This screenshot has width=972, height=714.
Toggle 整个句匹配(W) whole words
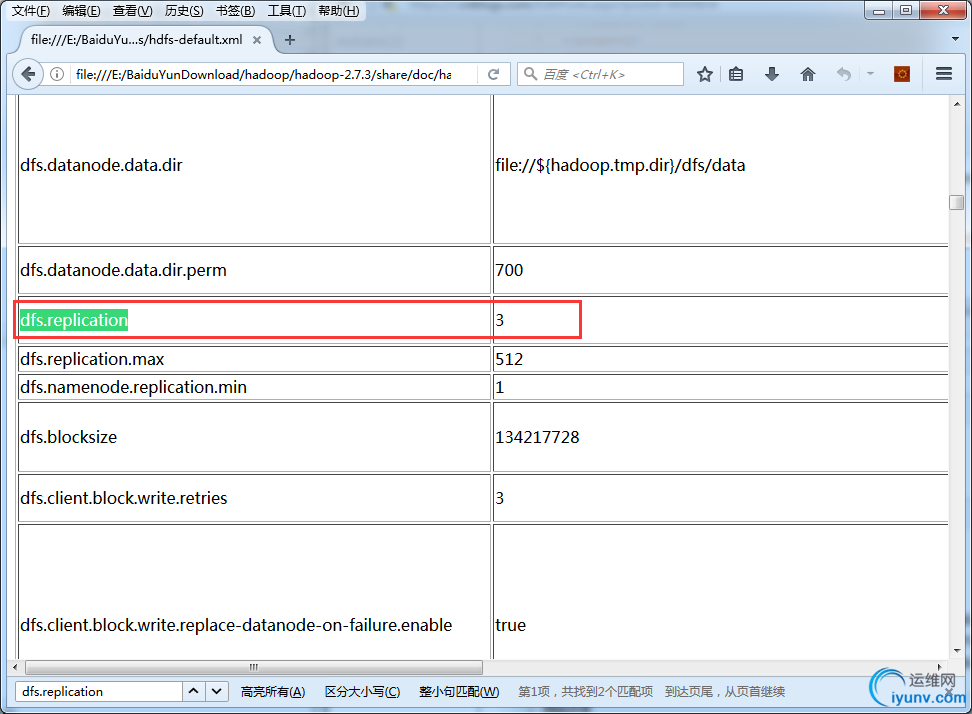coord(459,692)
